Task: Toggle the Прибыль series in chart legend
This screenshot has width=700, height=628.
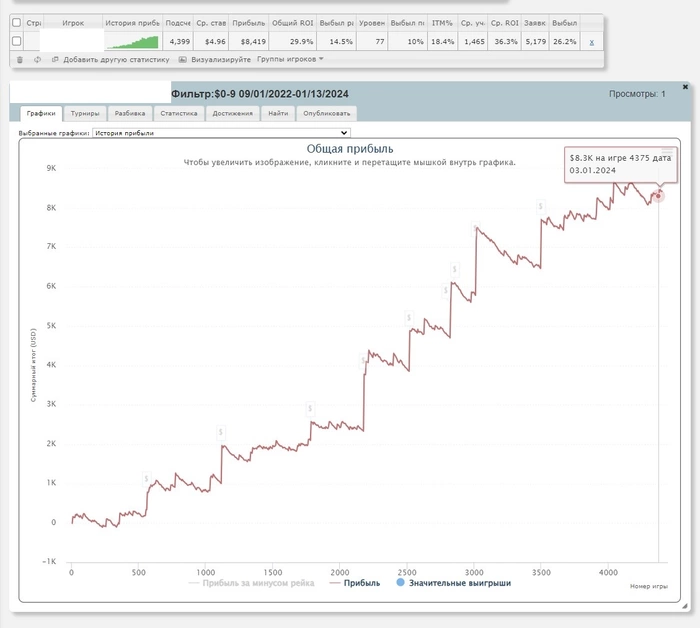Action: point(355,583)
